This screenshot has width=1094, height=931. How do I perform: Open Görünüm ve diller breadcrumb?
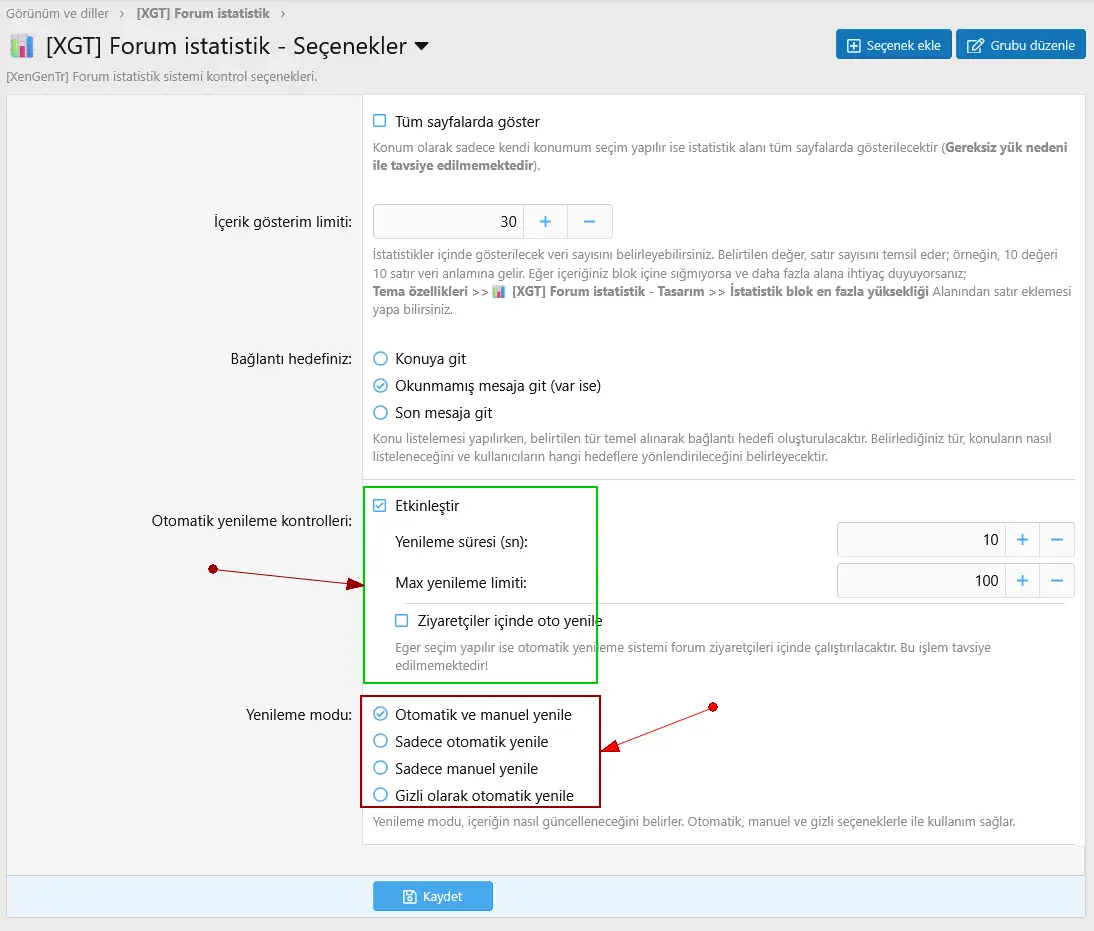[57, 14]
